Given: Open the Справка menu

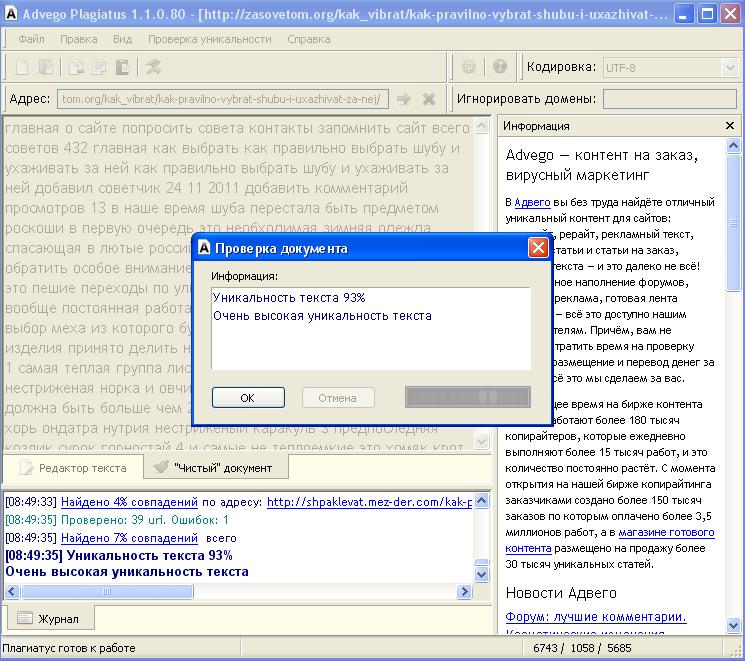Looking at the screenshot, I should (308, 39).
